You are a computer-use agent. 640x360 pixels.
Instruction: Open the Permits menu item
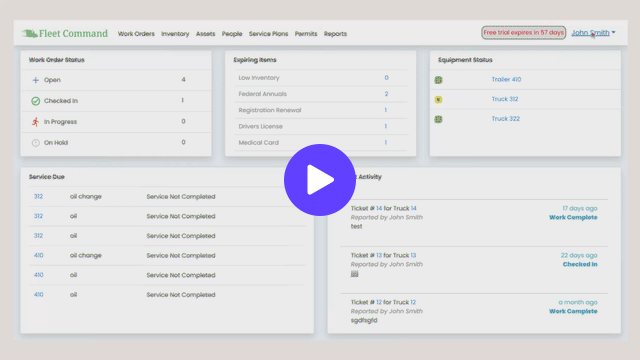coord(306,34)
